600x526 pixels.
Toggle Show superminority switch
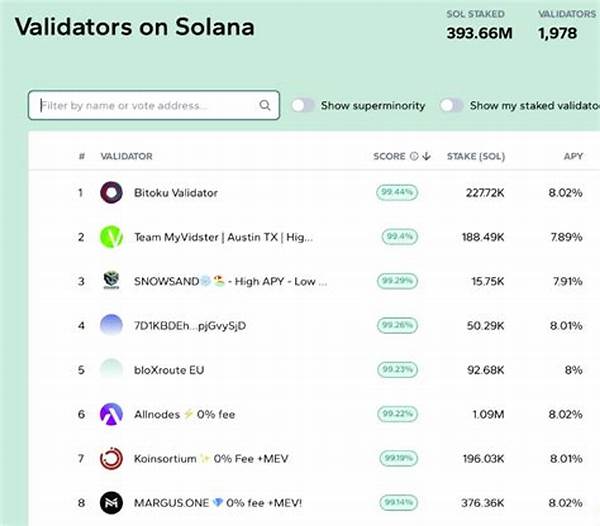[x=303, y=105]
